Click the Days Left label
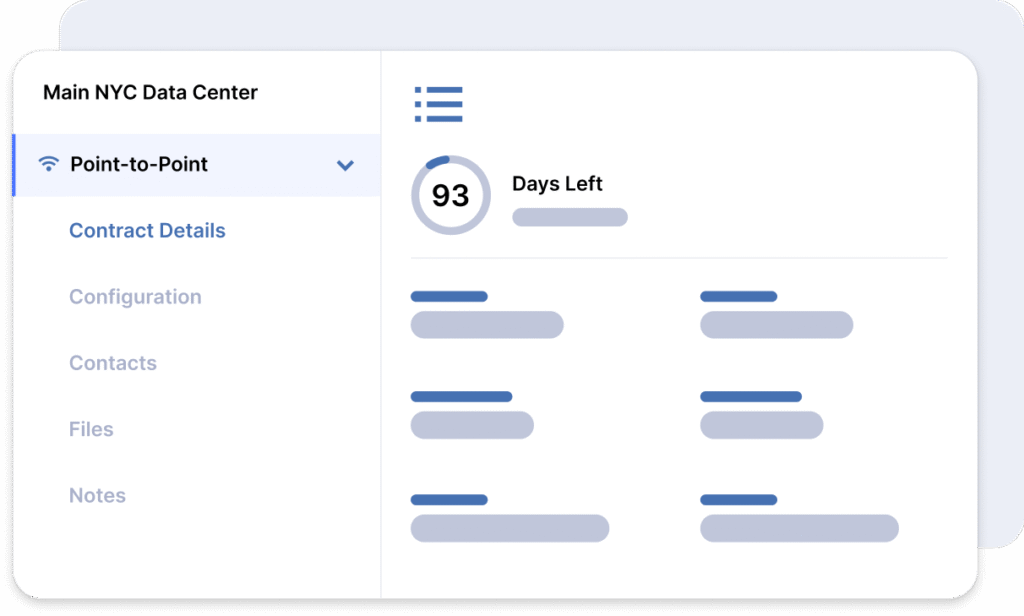1024x616 pixels. 557,184
